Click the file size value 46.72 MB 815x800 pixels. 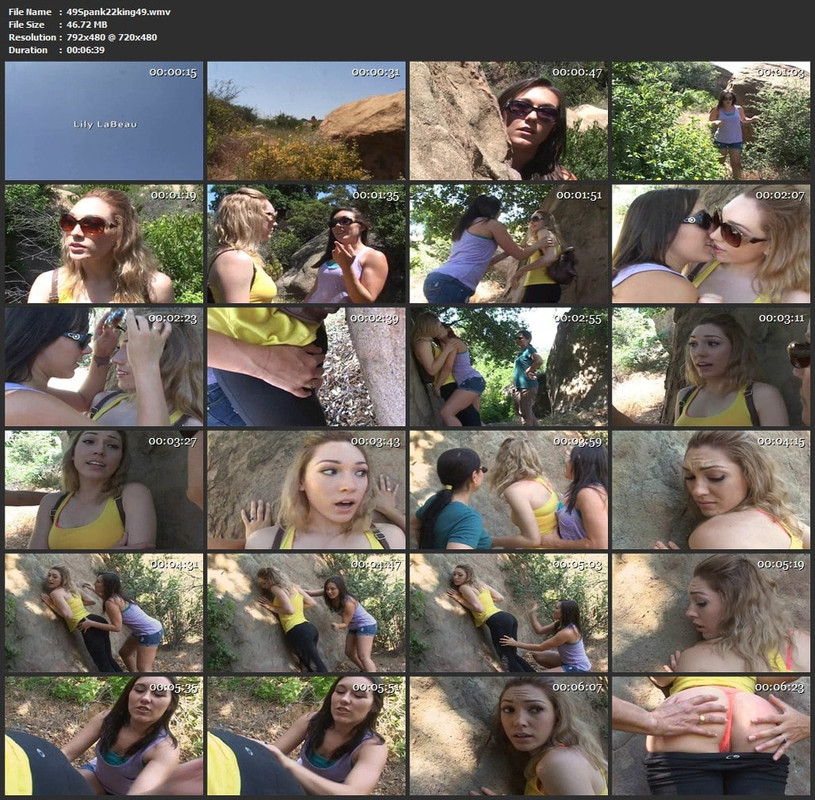pos(87,24)
